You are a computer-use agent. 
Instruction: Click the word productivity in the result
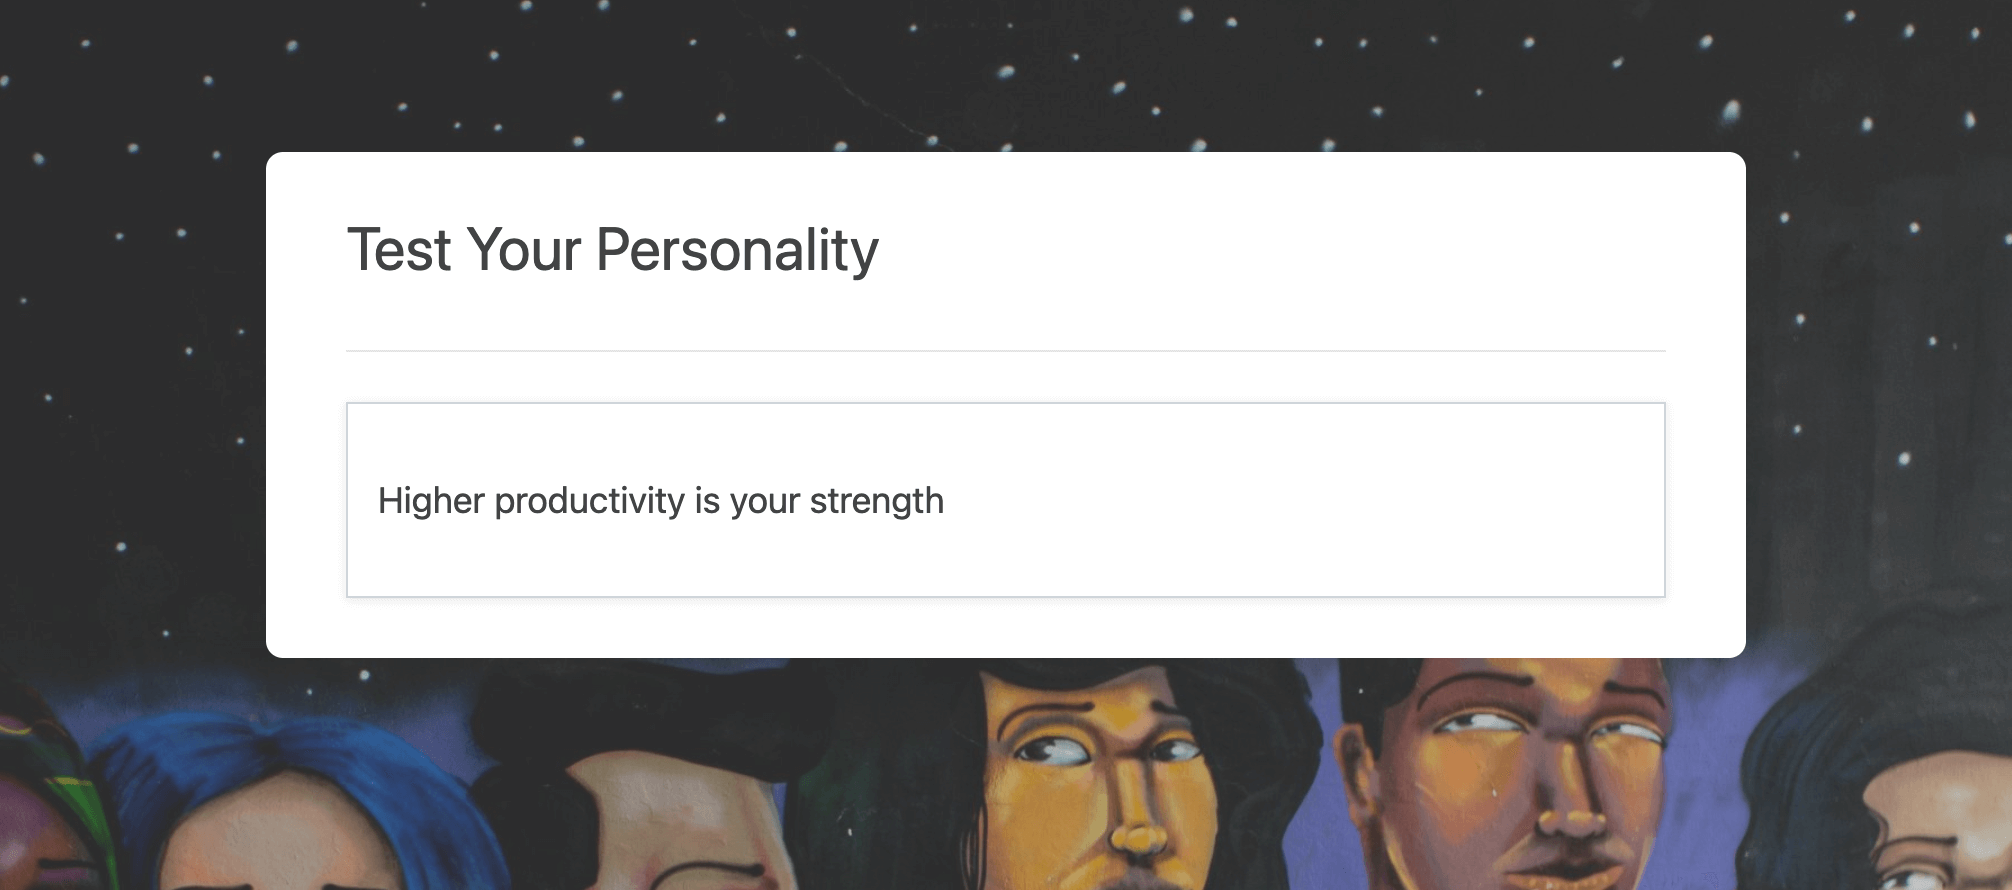click(590, 500)
